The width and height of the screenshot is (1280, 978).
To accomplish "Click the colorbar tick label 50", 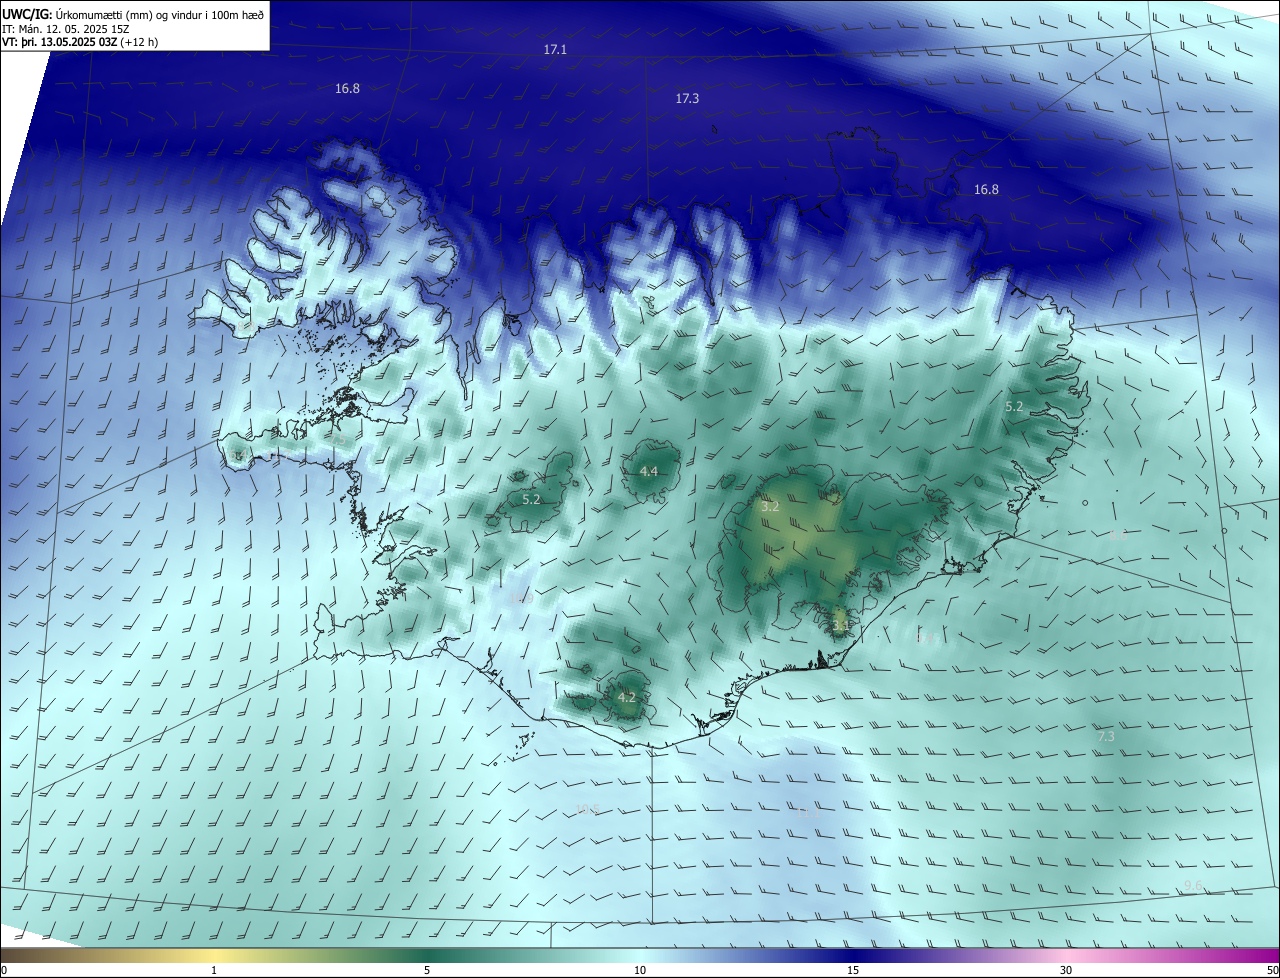I will tap(1271, 970).
